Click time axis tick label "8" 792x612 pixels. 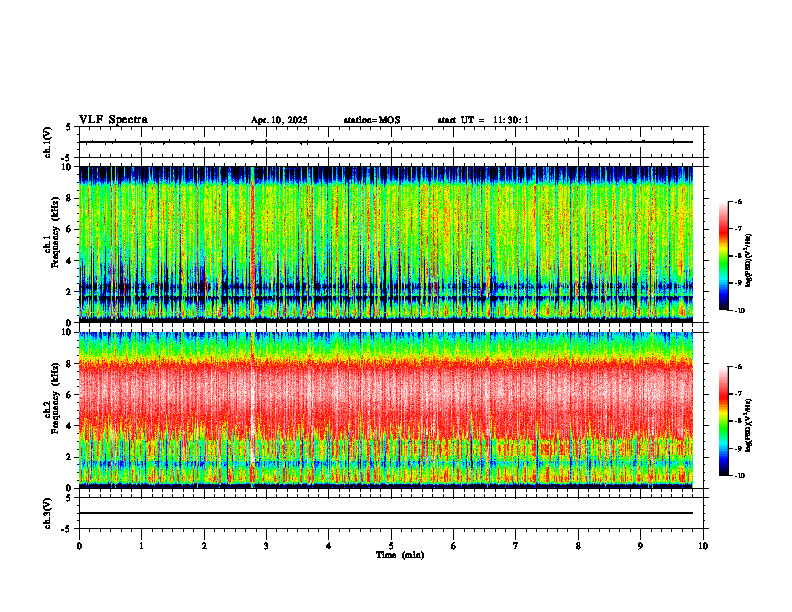click(578, 546)
